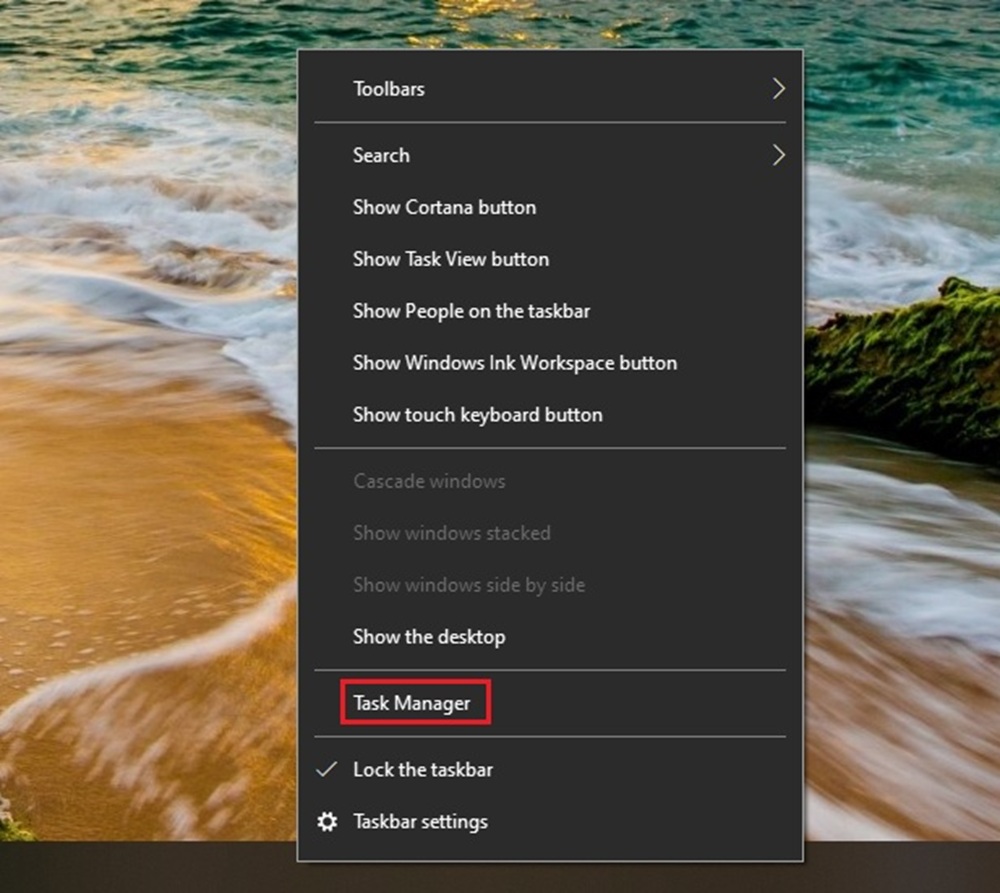Toggle Show People on the taskbar
Viewport: 1000px width, 893px height.
click(471, 312)
